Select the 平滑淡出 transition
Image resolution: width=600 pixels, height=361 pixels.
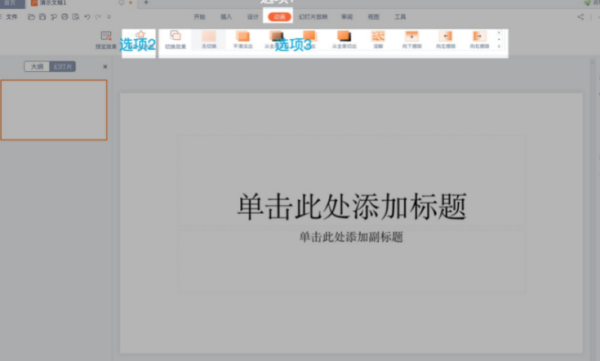click(x=243, y=40)
